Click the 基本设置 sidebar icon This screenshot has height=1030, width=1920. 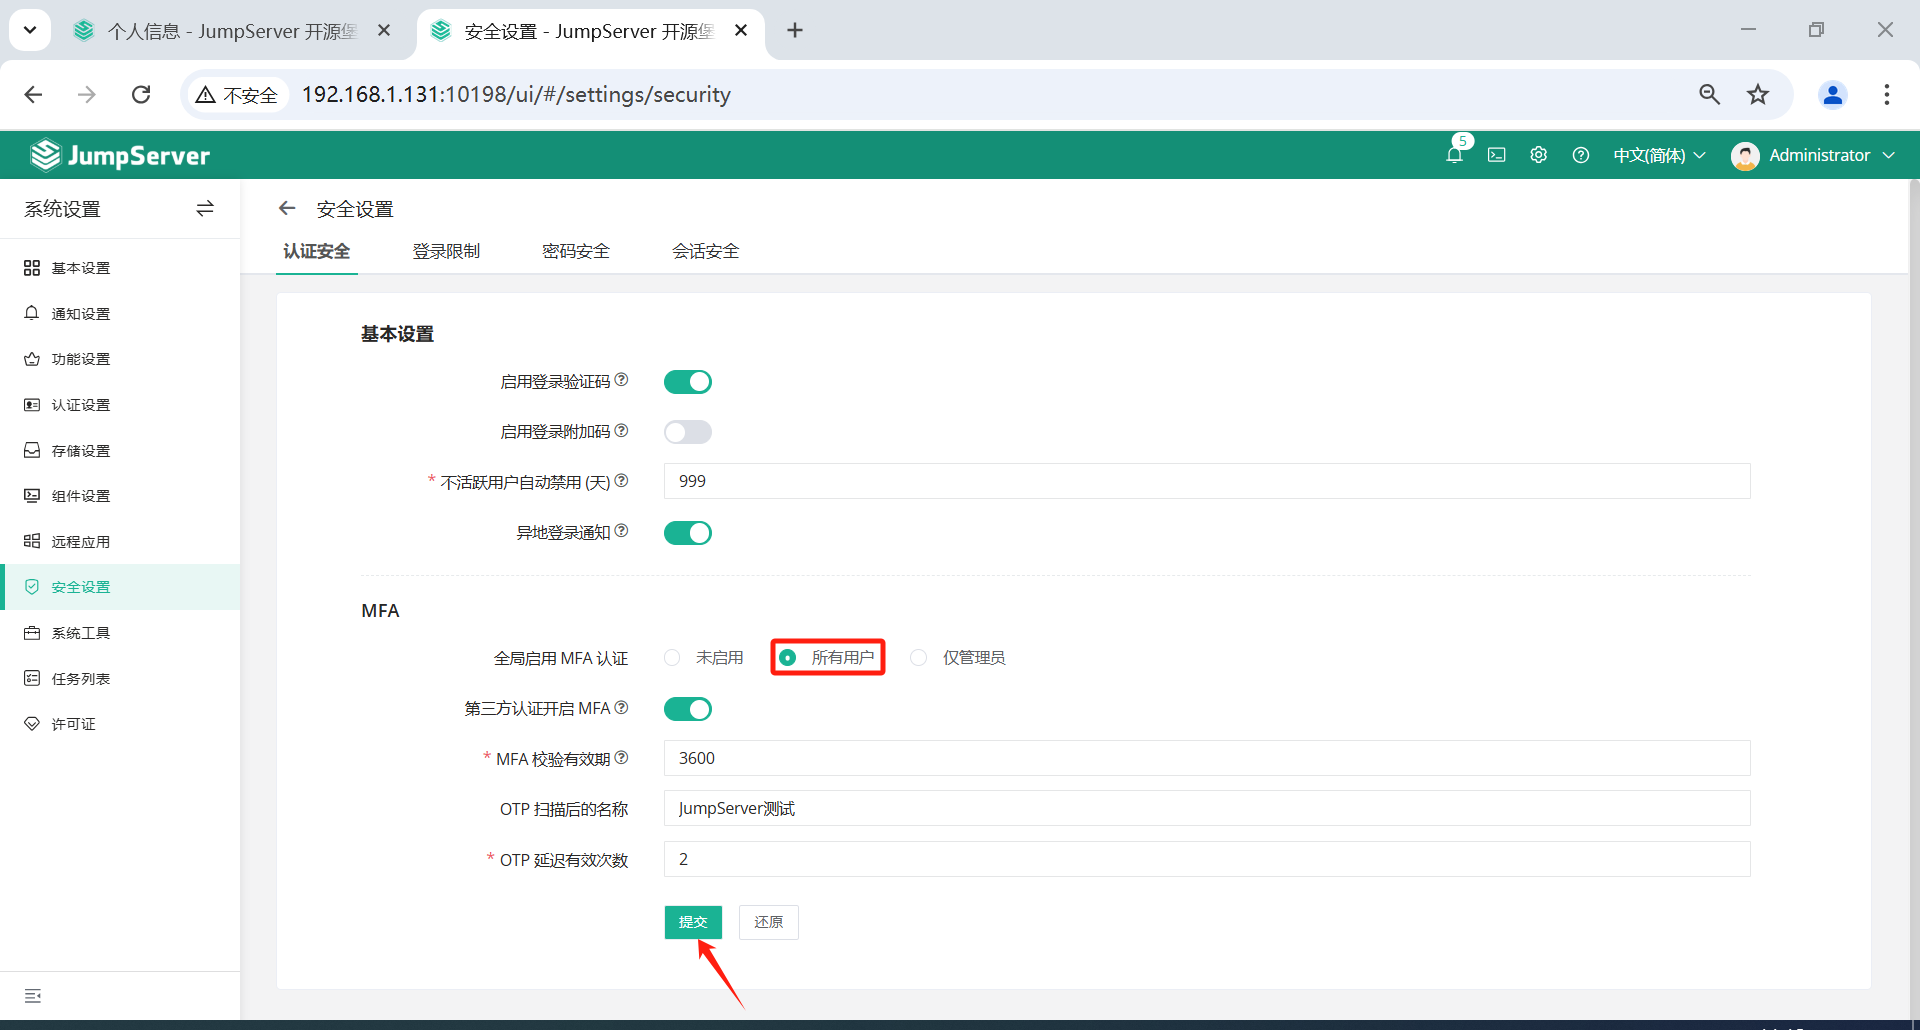32,268
